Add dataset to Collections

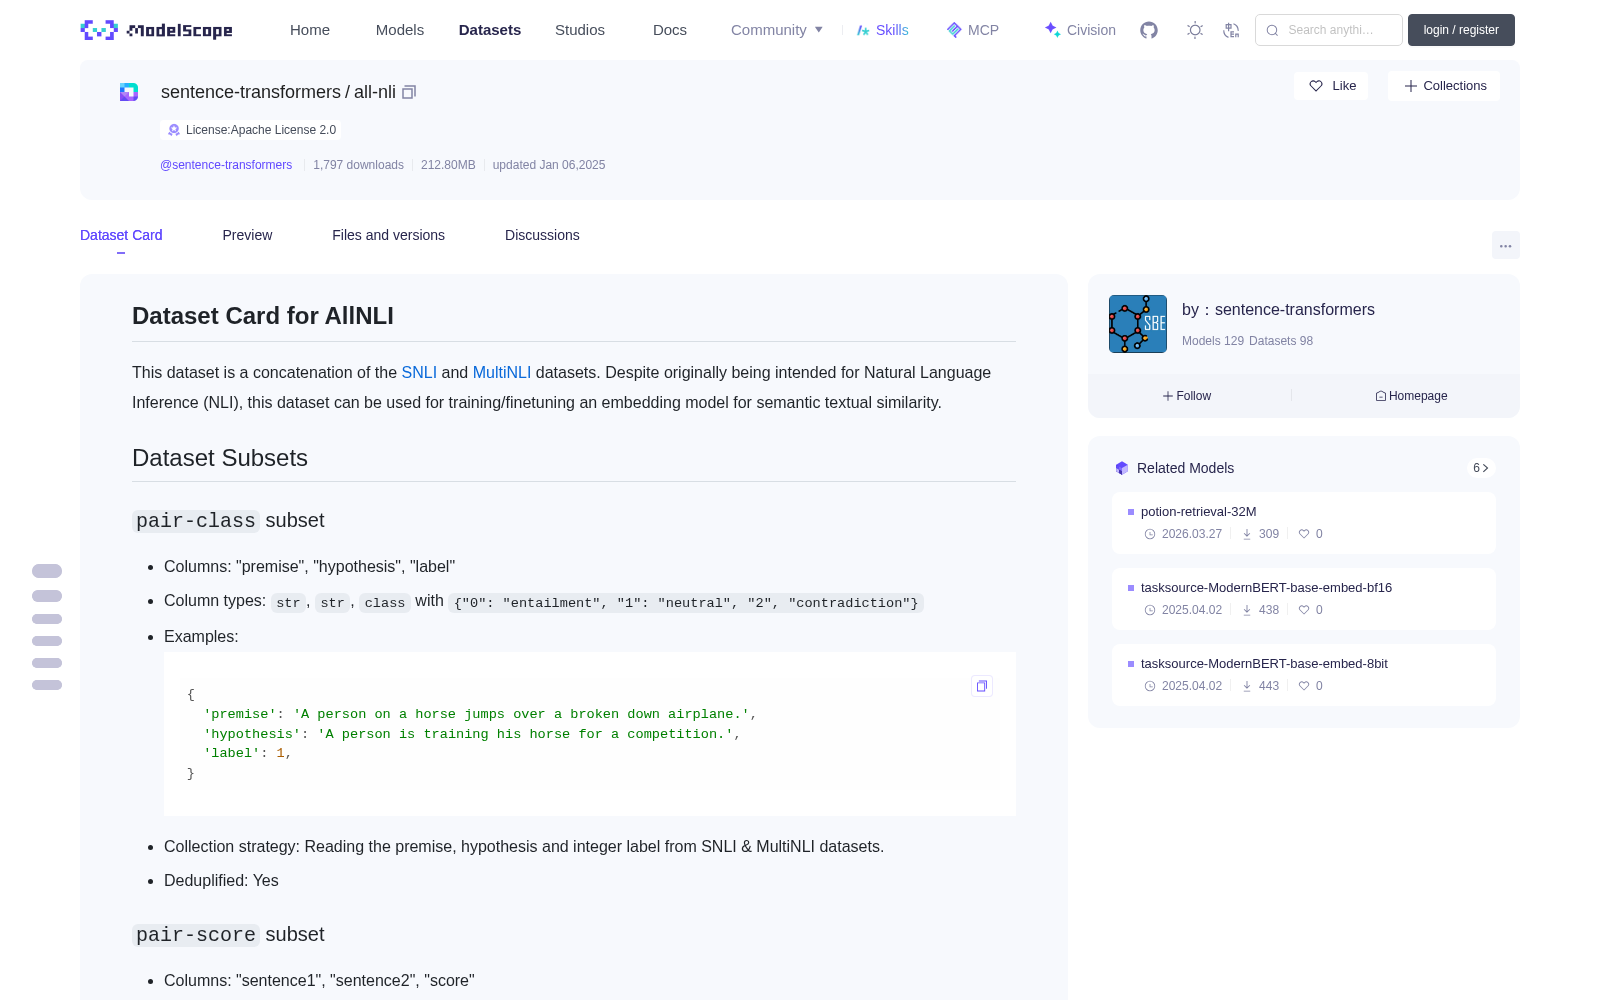pyautogui.click(x=1444, y=86)
